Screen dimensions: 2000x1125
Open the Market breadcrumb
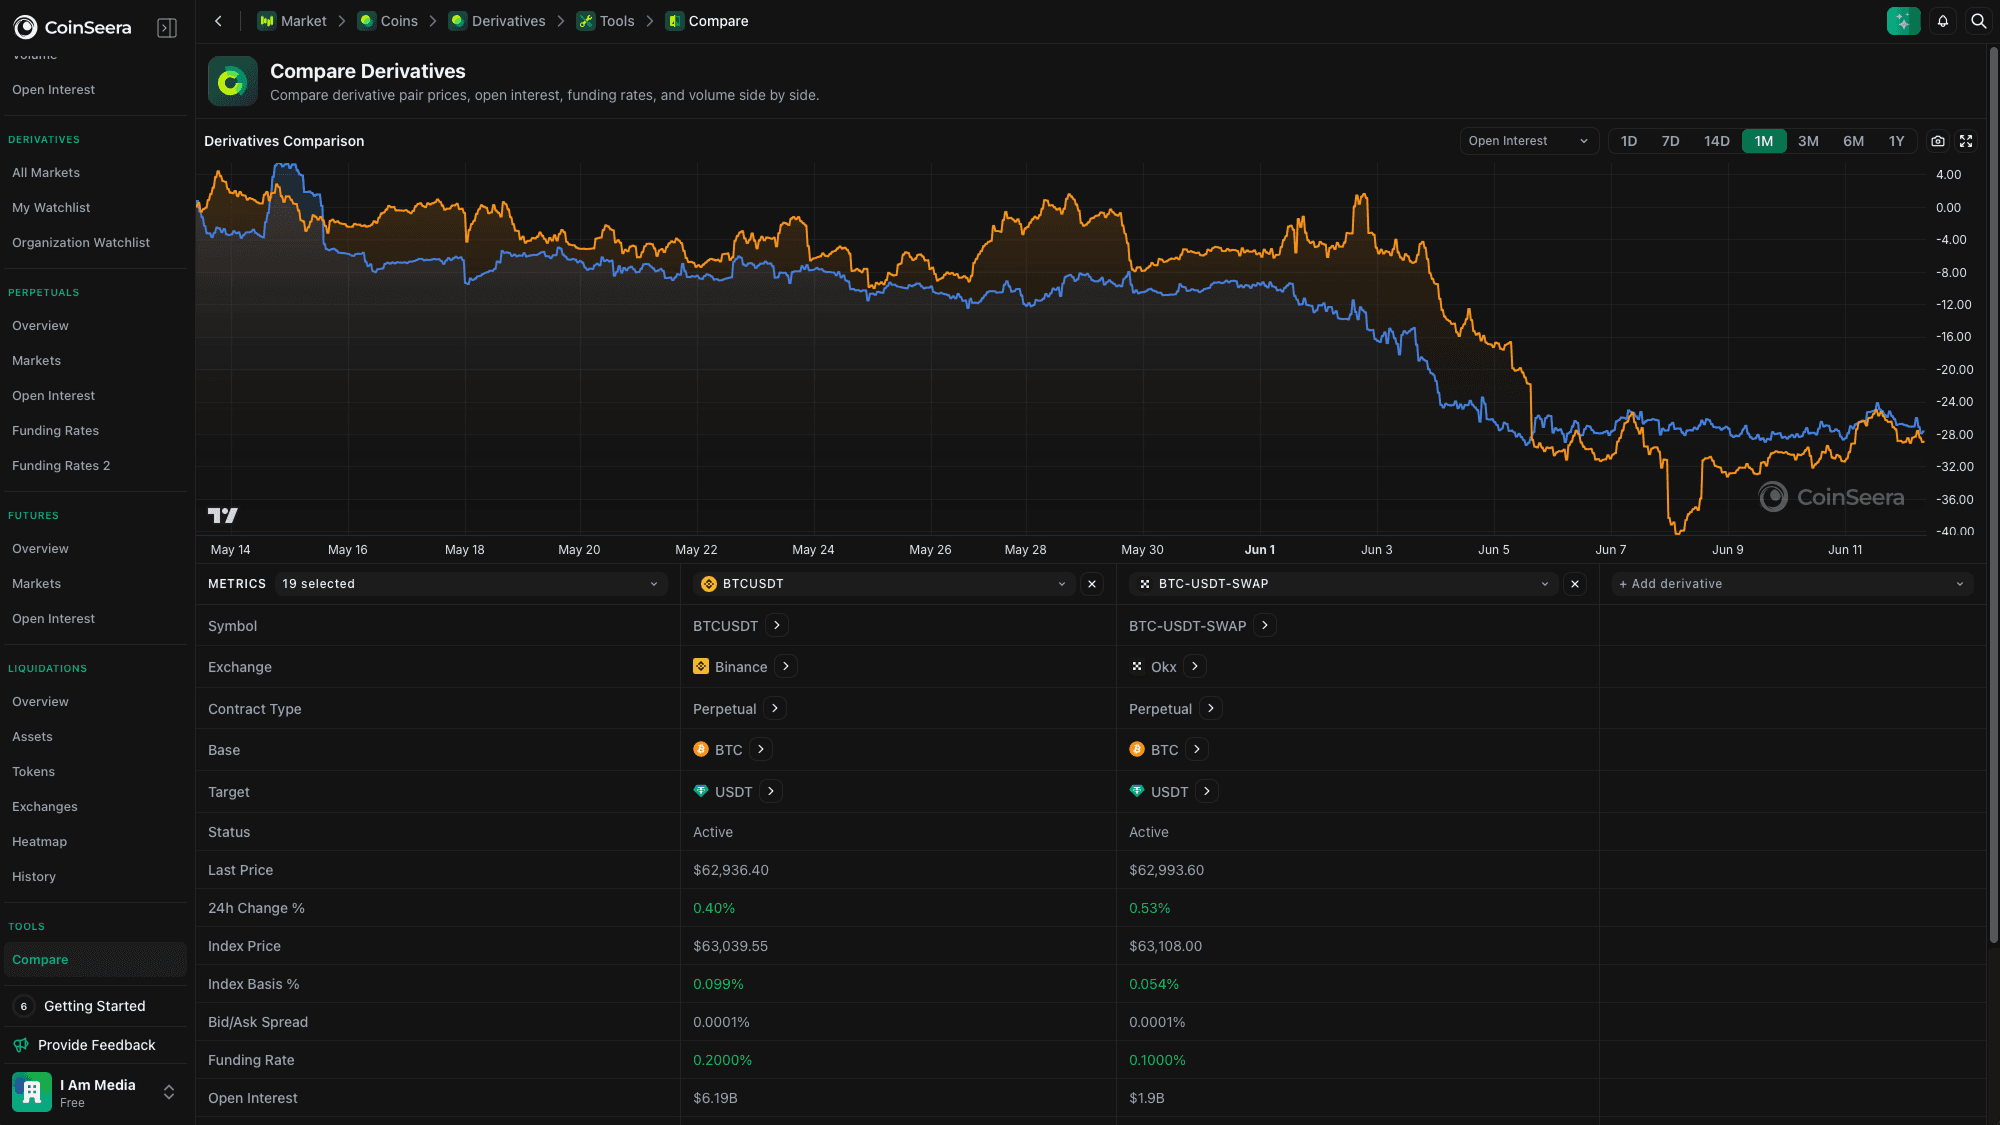(292, 21)
